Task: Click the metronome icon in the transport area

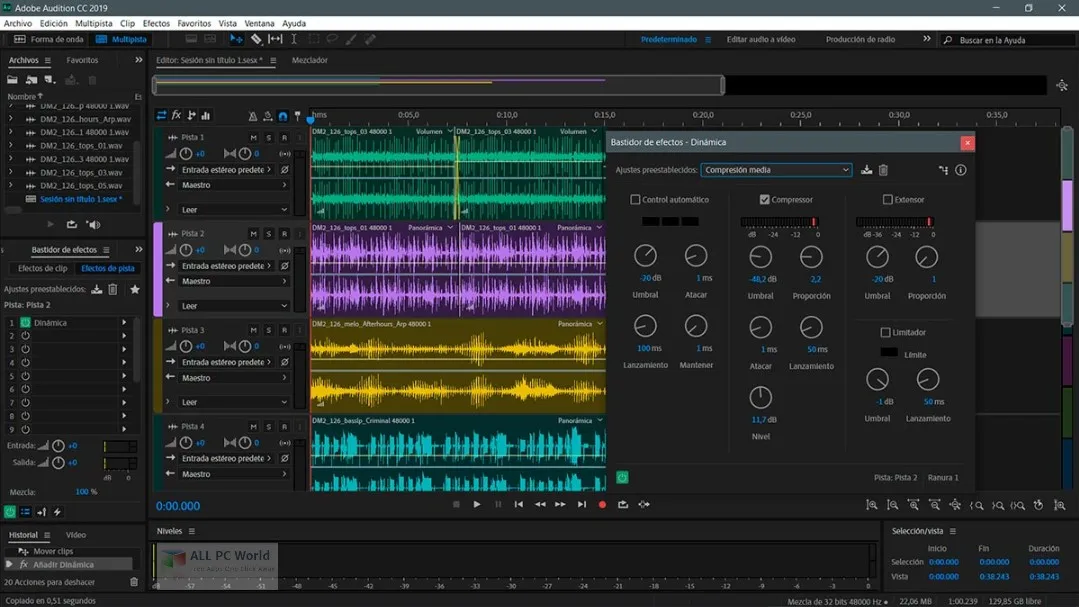Action: pos(254,117)
